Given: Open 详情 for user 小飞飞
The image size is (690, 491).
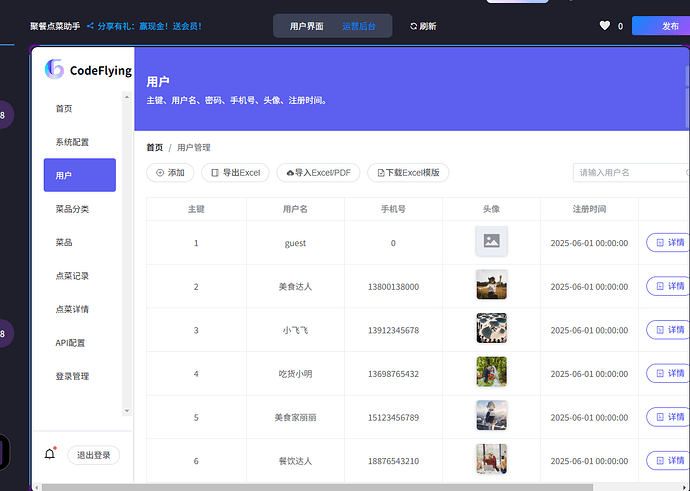Looking at the screenshot, I should (668, 330).
